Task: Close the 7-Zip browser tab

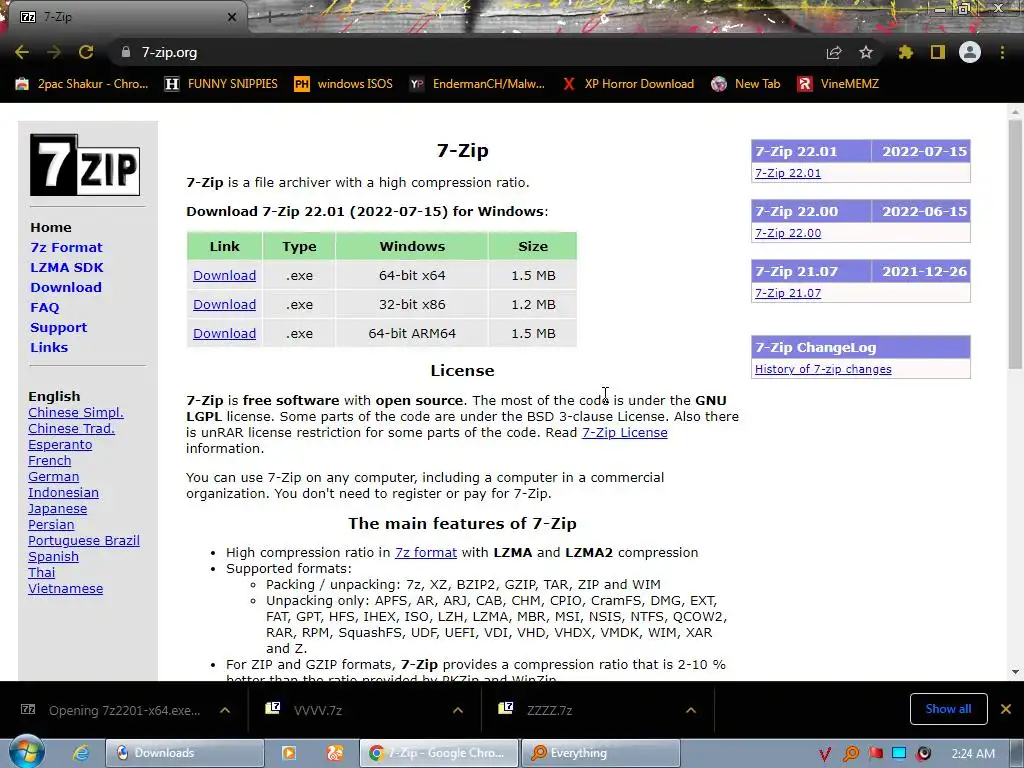Action: 232,17
